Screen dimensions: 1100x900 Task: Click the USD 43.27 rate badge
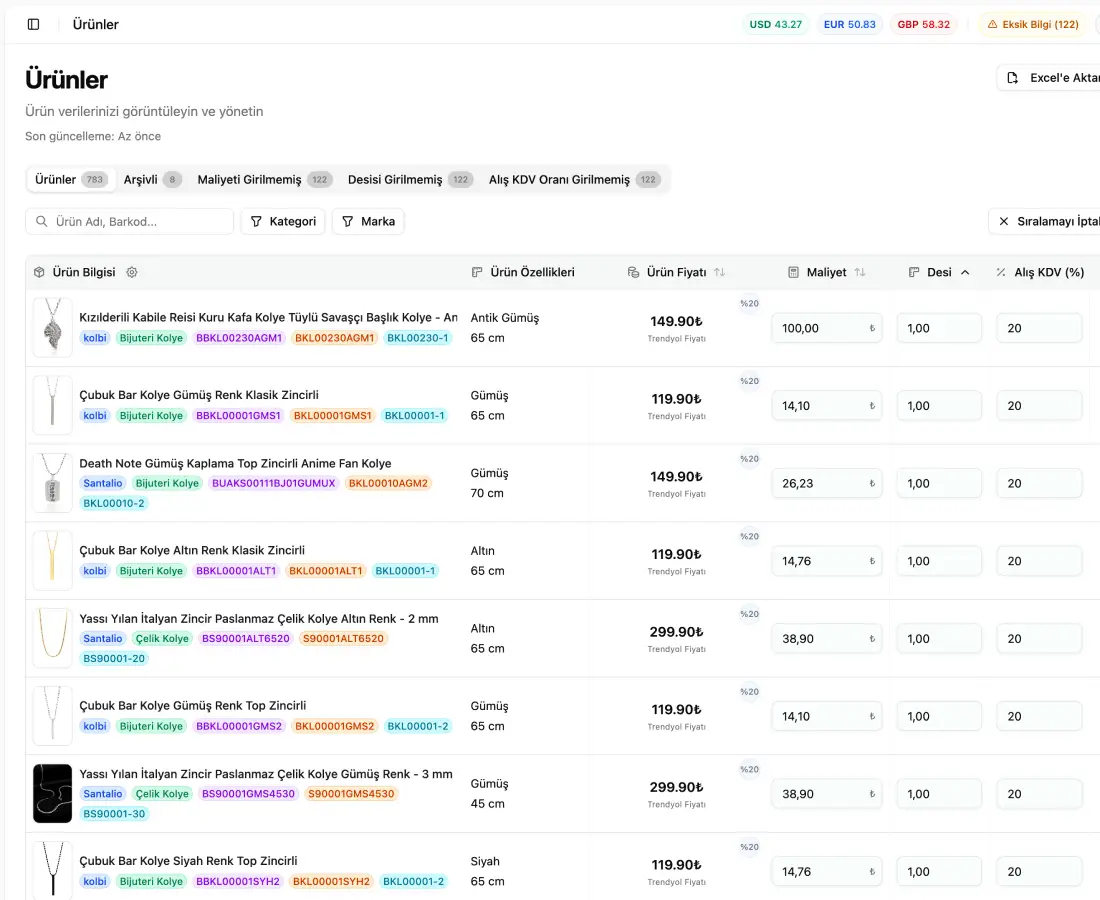coord(775,25)
